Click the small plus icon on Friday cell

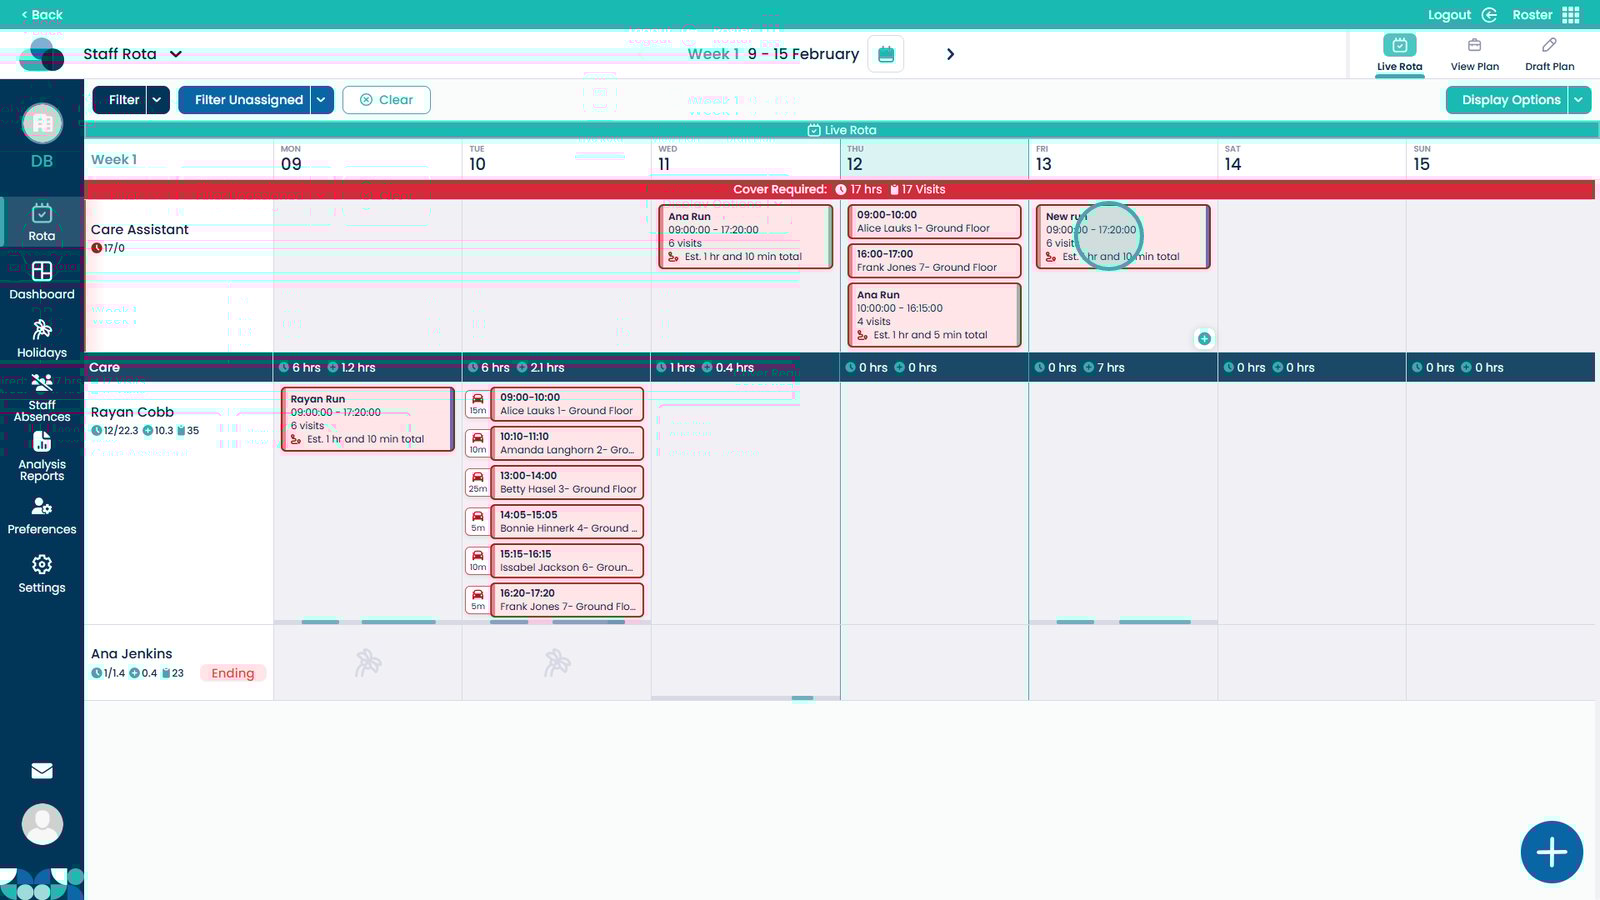pos(1204,339)
